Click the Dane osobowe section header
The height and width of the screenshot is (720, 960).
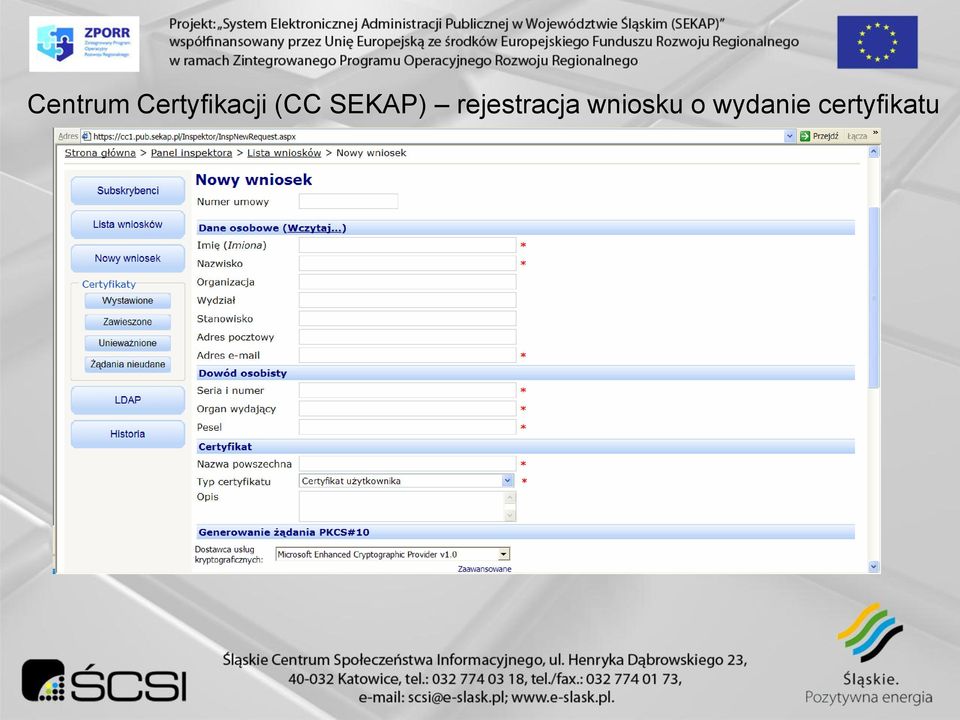tap(525, 228)
